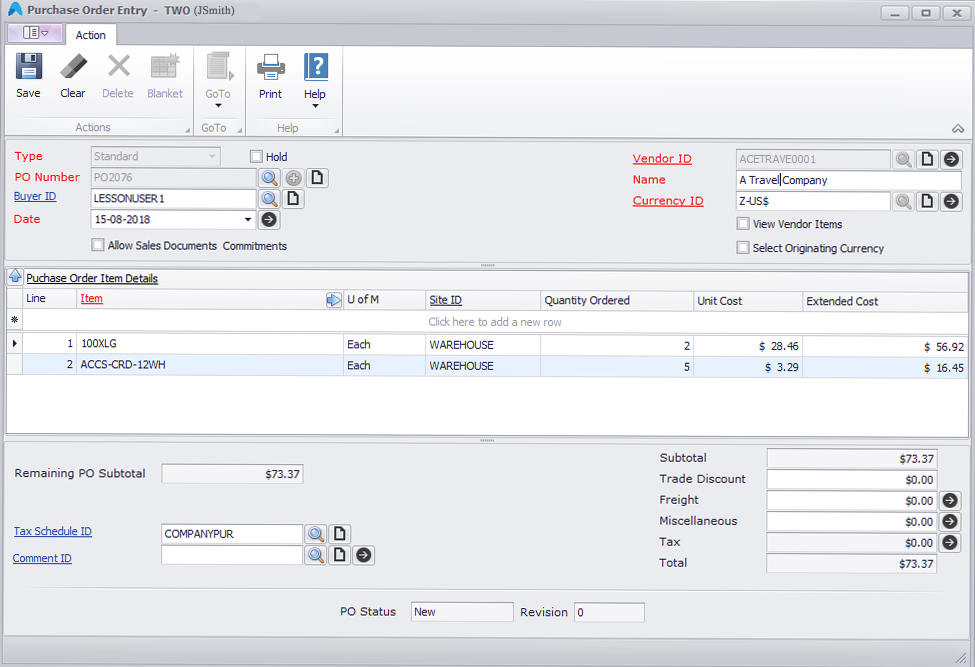Open Actions group dialog launcher
Viewport: 975px width, 667px height.
pyautogui.click(x=187, y=130)
